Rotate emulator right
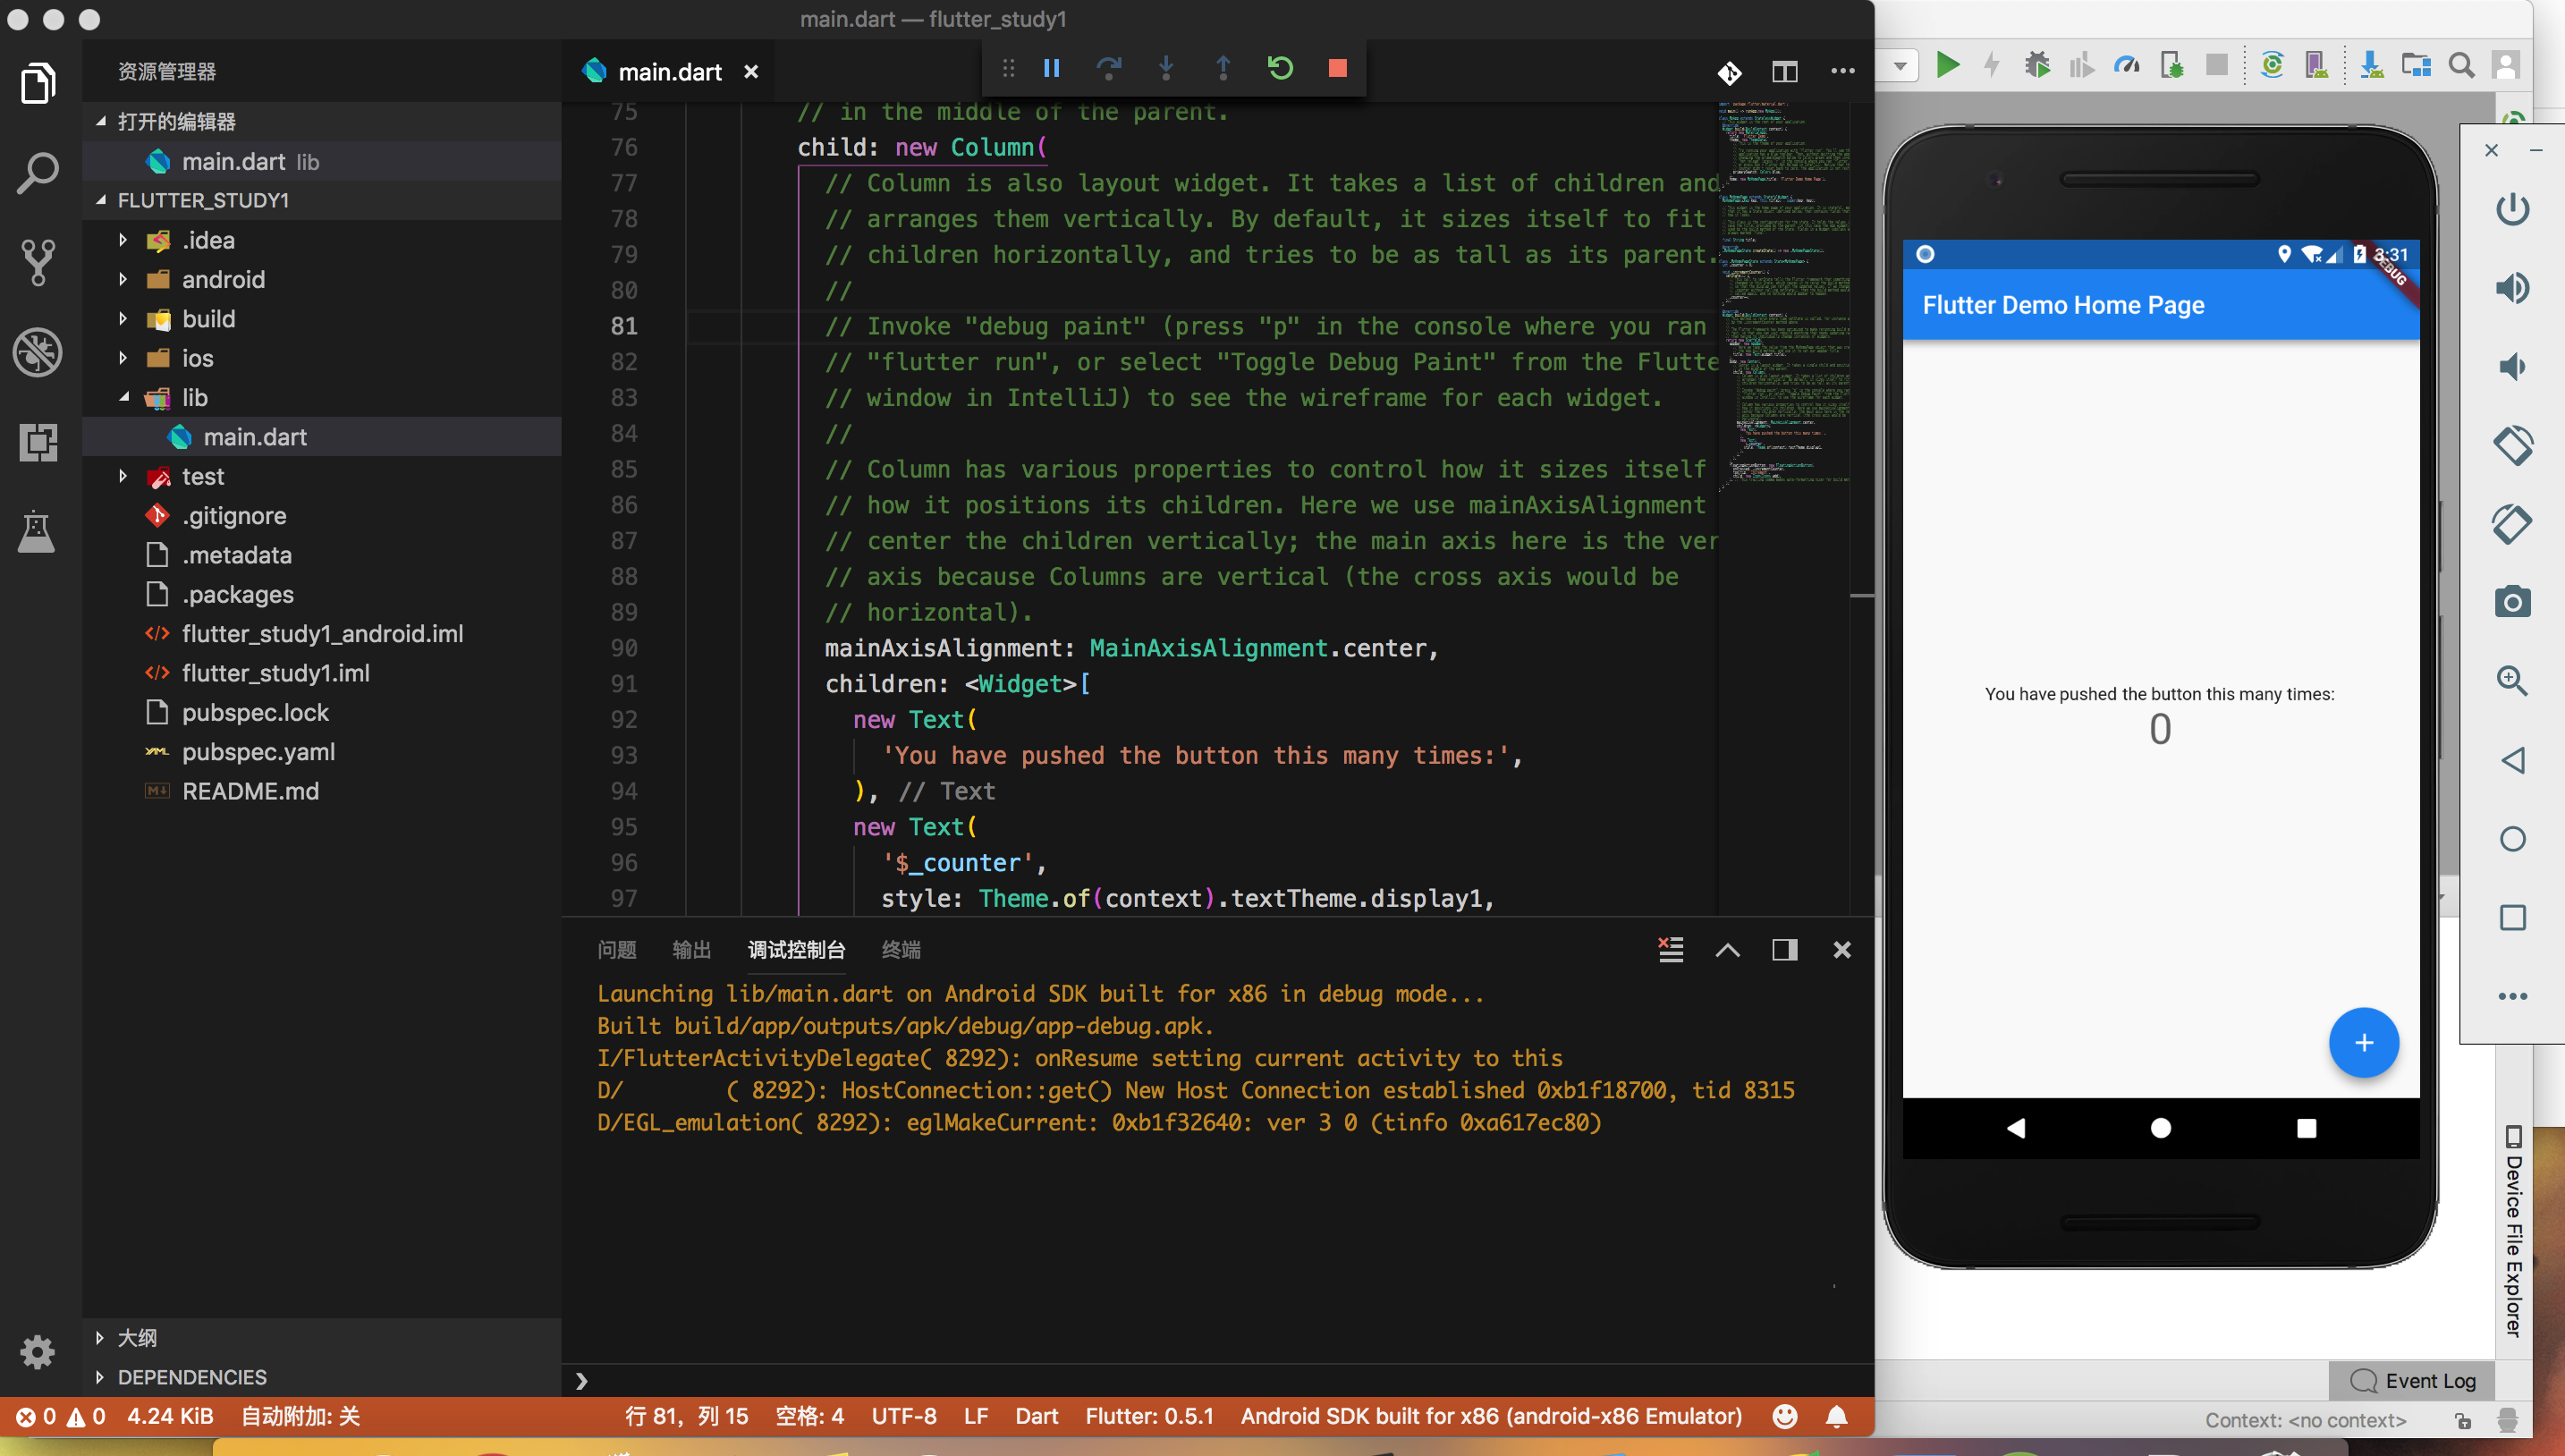This screenshot has width=2565, height=1456. pyautogui.click(x=2513, y=524)
